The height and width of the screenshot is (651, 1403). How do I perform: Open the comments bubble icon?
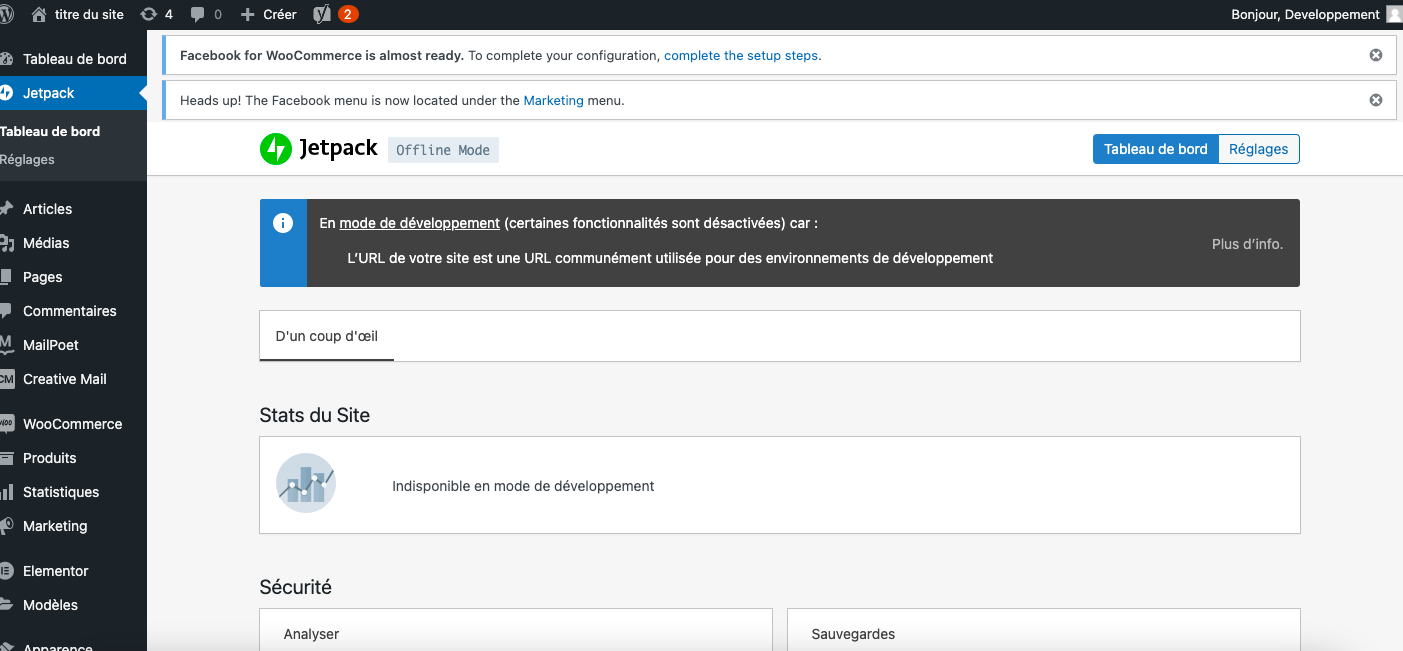[198, 14]
